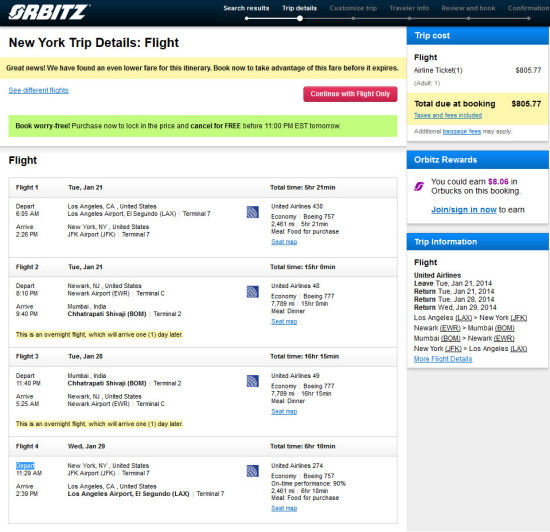The image size is (550, 532).
Task: Click the Wed, Jan 29 date
Action: pos(86,446)
